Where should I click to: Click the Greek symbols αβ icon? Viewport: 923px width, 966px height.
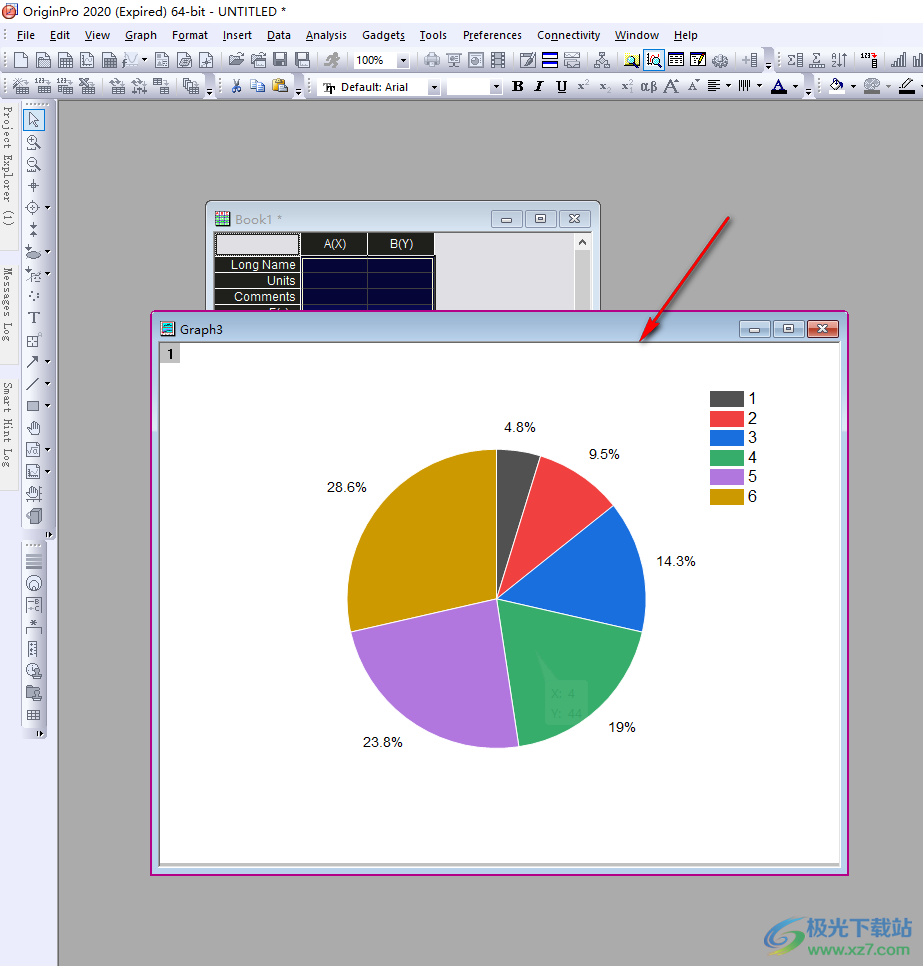point(649,86)
